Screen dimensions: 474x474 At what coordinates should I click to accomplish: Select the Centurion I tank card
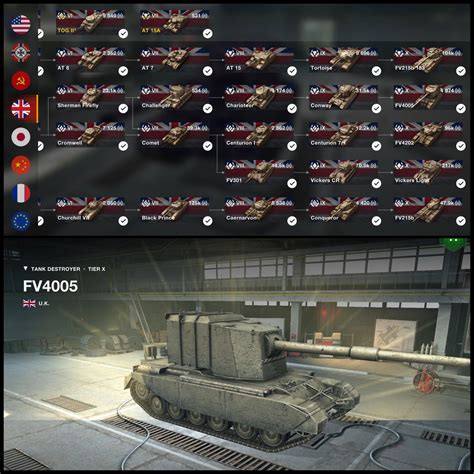pos(259,135)
